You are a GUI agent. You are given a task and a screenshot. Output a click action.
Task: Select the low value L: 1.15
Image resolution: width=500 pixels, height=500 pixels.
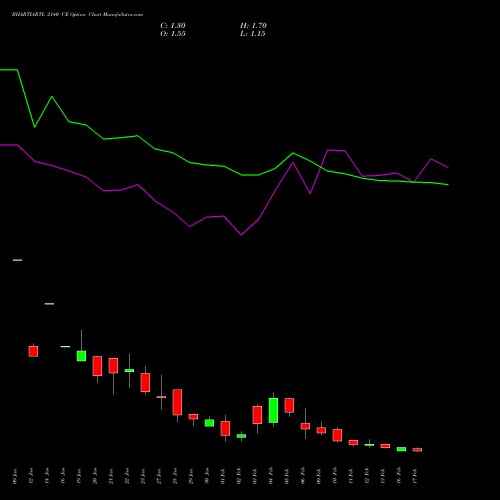[253, 34]
